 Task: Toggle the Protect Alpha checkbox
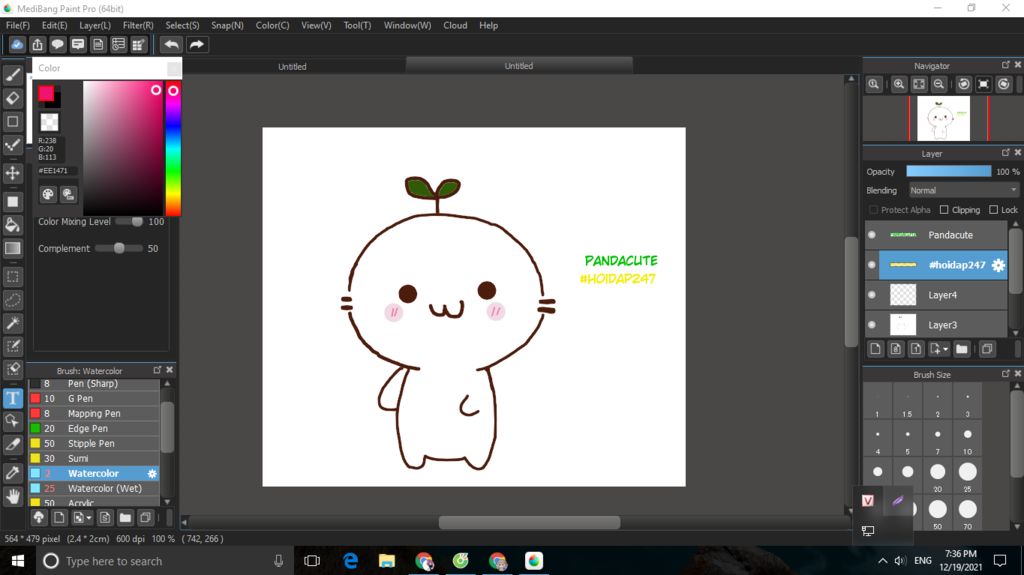point(873,210)
